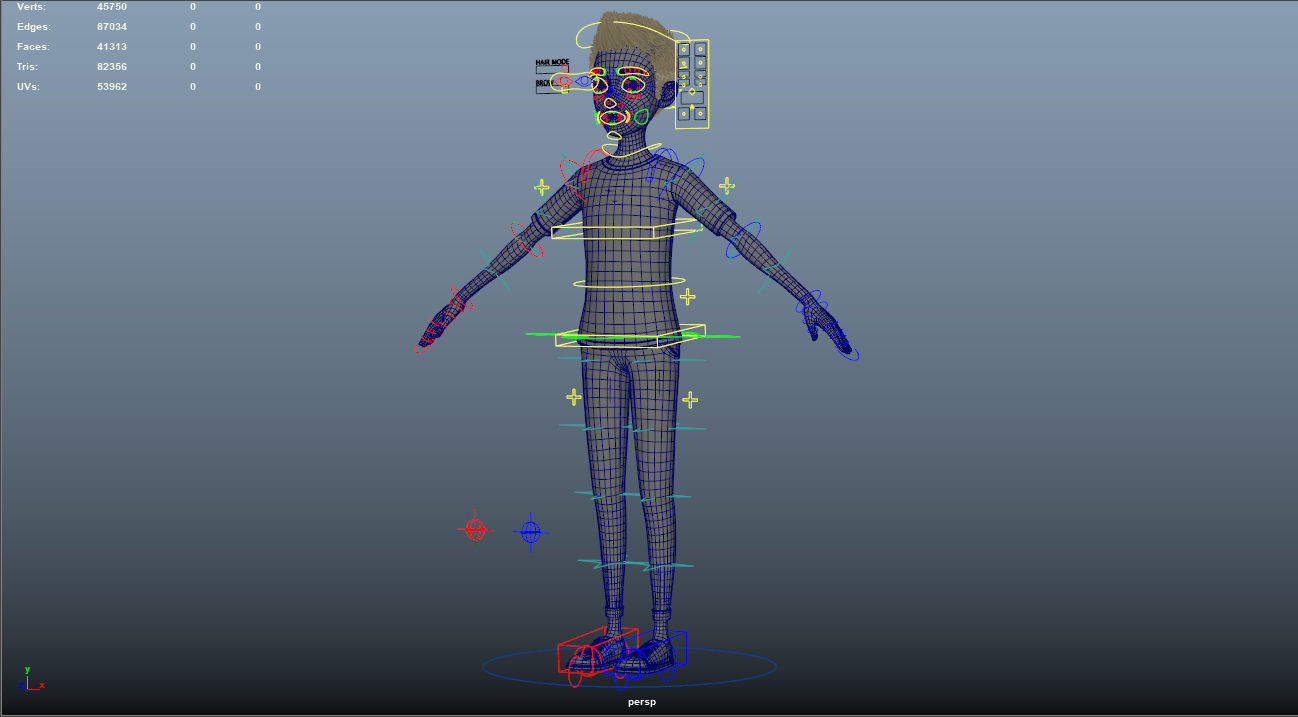The image size is (1298, 717).
Task: Select the blue ground root circle control
Action: (x=629, y=666)
